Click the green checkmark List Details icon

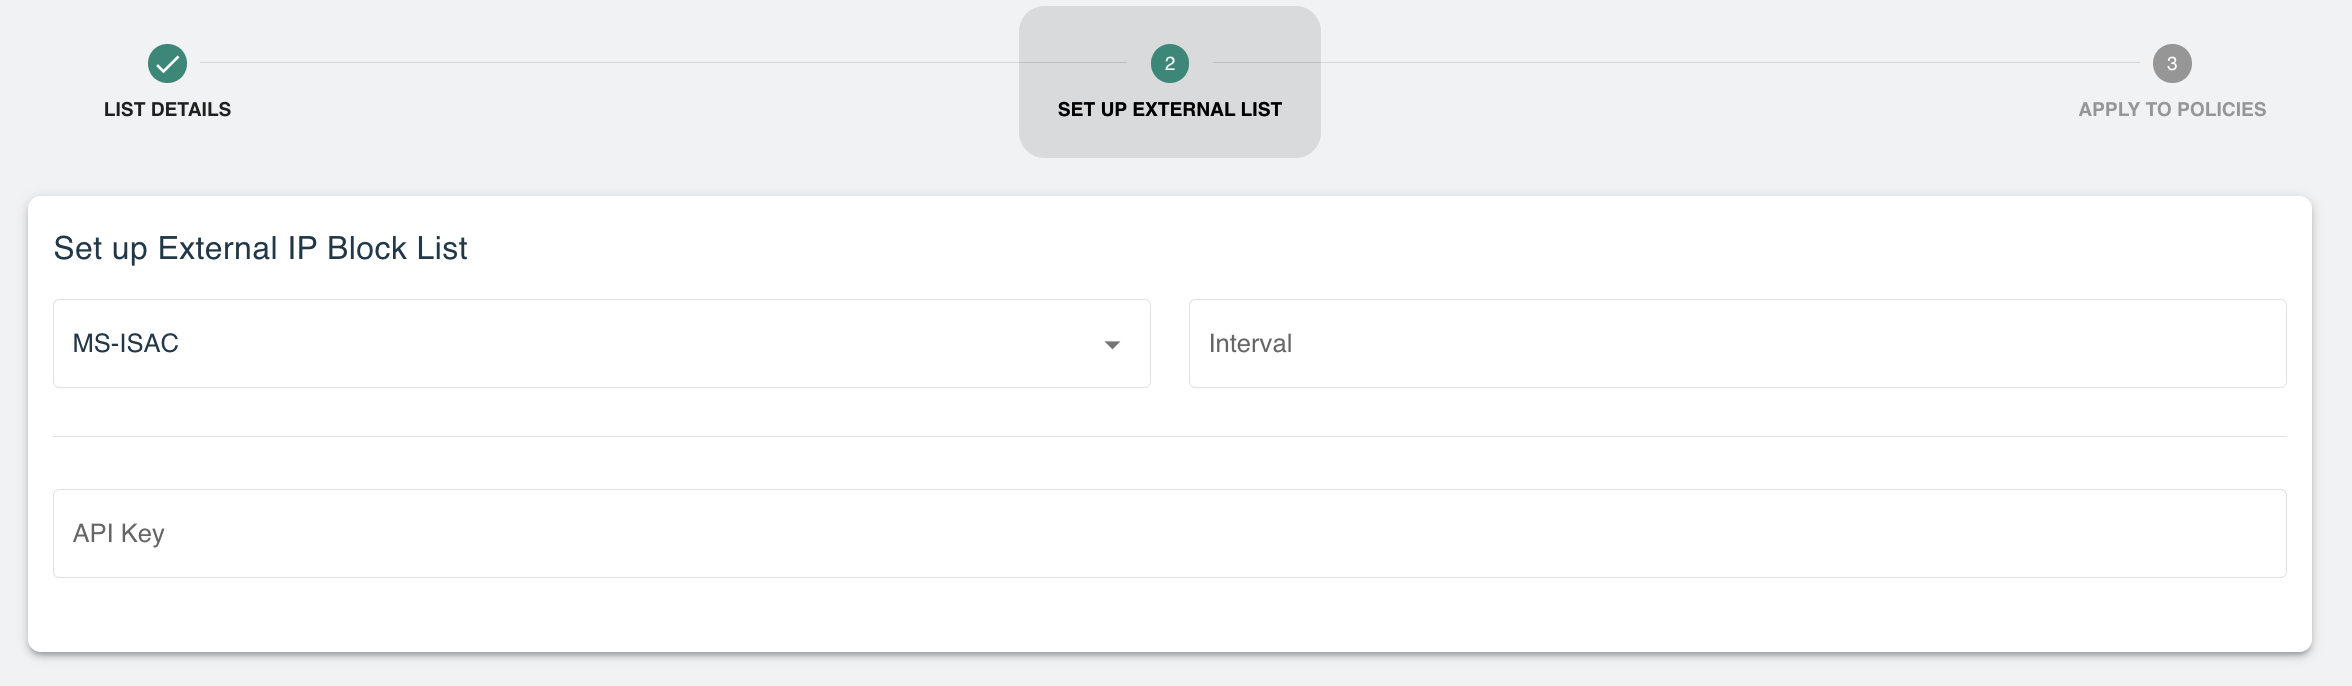coord(167,63)
